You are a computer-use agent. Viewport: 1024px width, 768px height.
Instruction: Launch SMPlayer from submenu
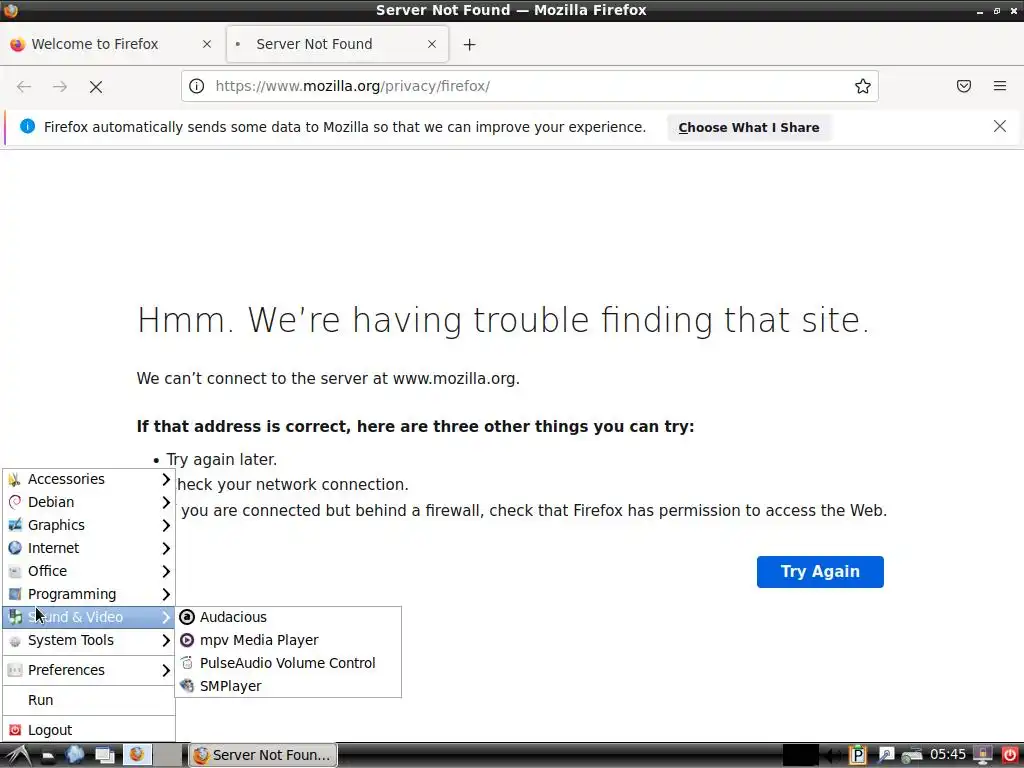pos(288,686)
